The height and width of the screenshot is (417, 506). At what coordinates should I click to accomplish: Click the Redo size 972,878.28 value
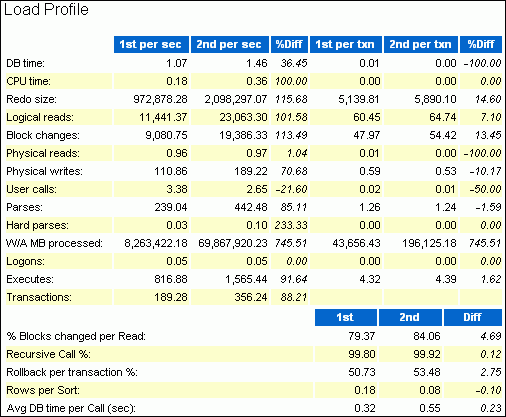coord(160,99)
